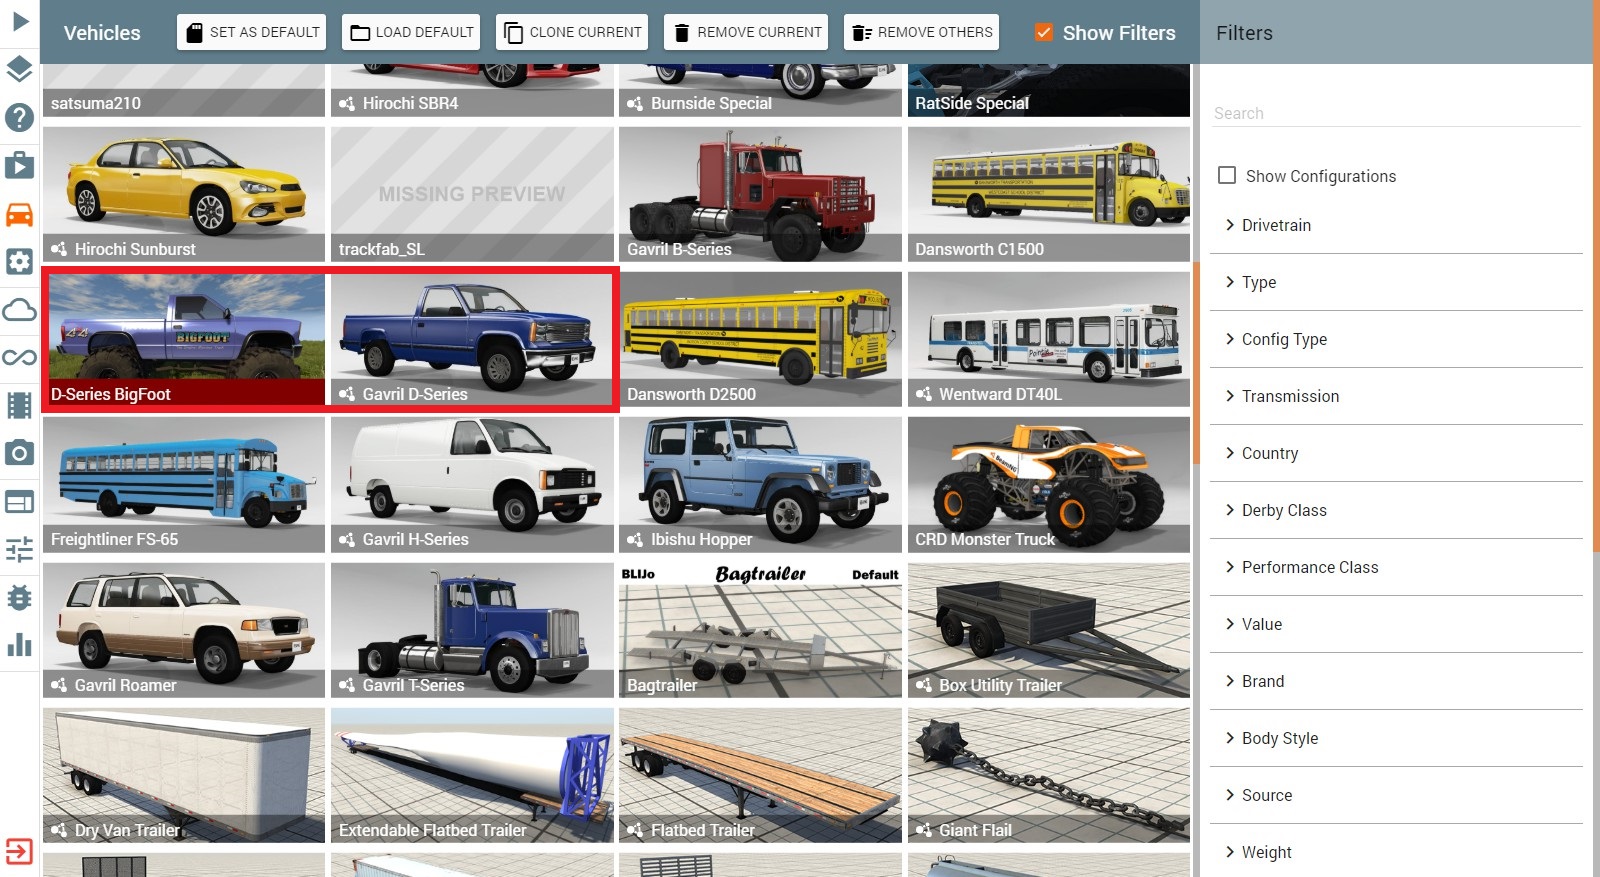Click the share icon on the Gavril H-Series tile
Screen dimensions: 1600x877
[x=347, y=539]
